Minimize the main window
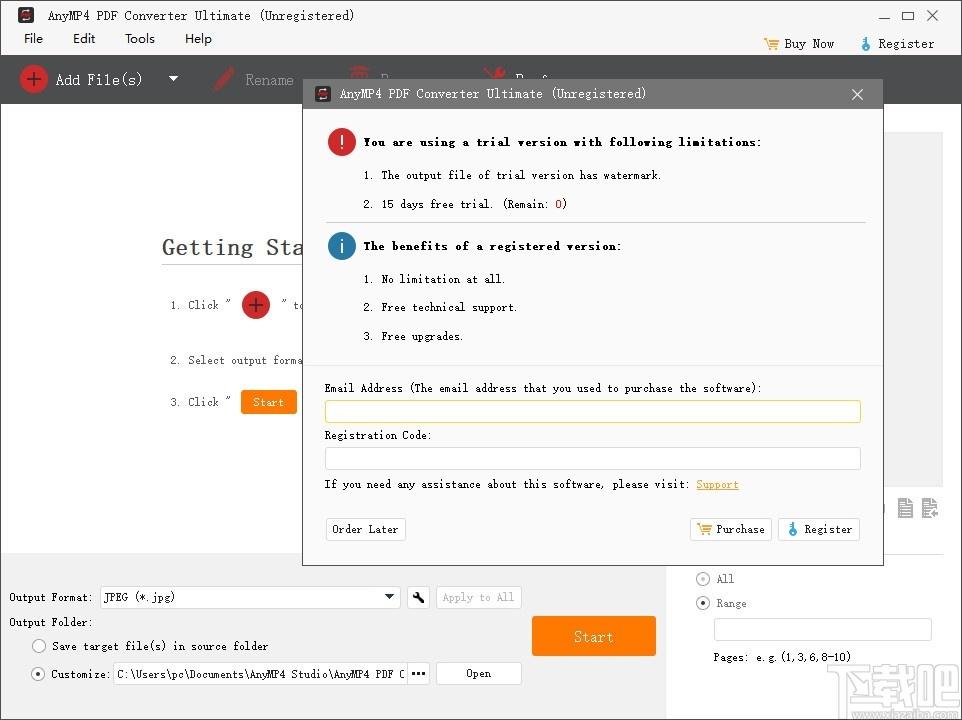The image size is (962, 720). coord(884,17)
